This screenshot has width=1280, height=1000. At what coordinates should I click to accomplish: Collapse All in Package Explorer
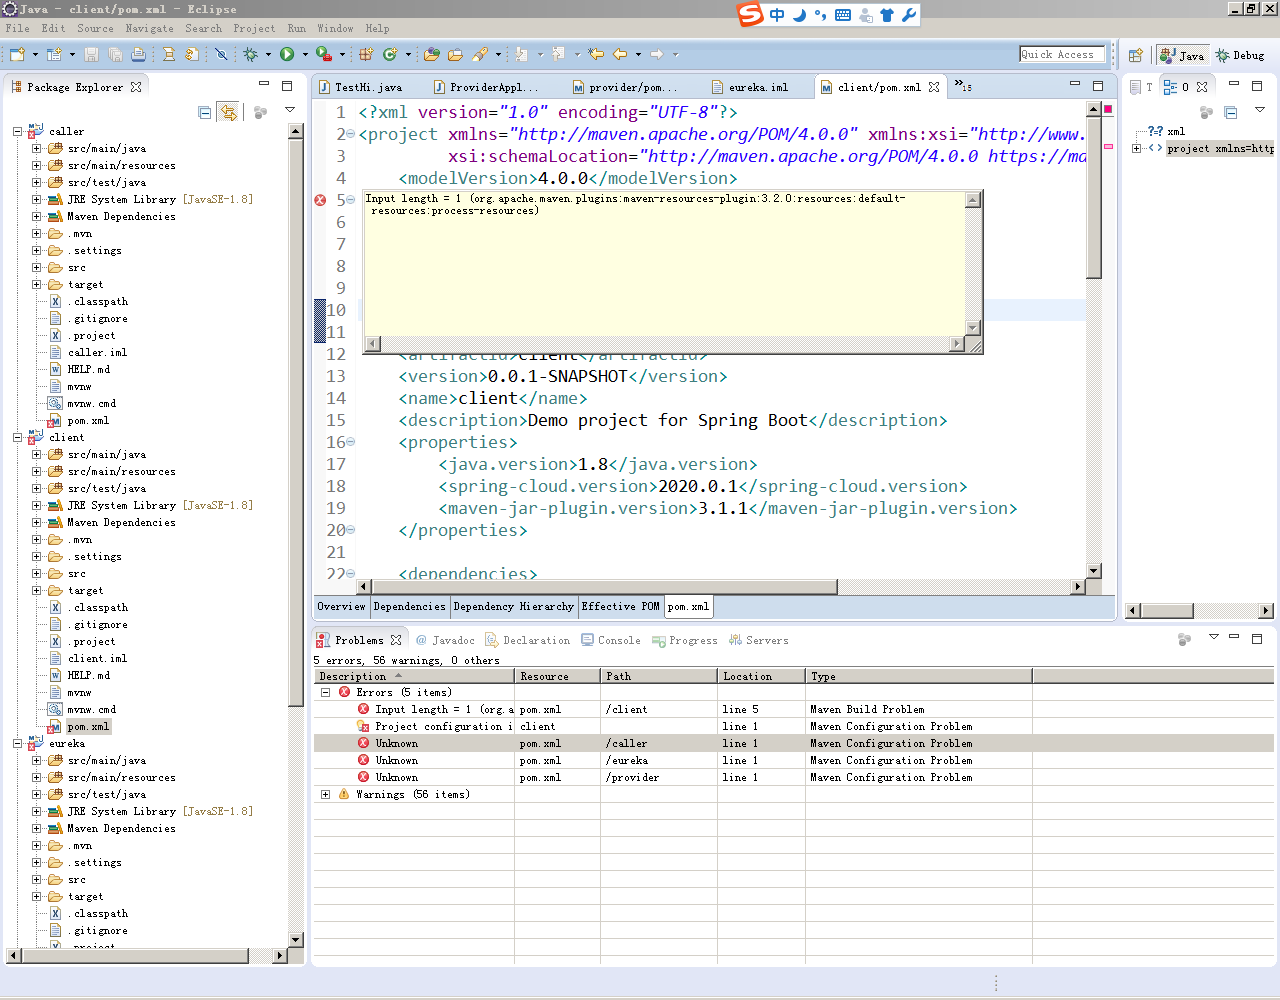click(x=205, y=113)
